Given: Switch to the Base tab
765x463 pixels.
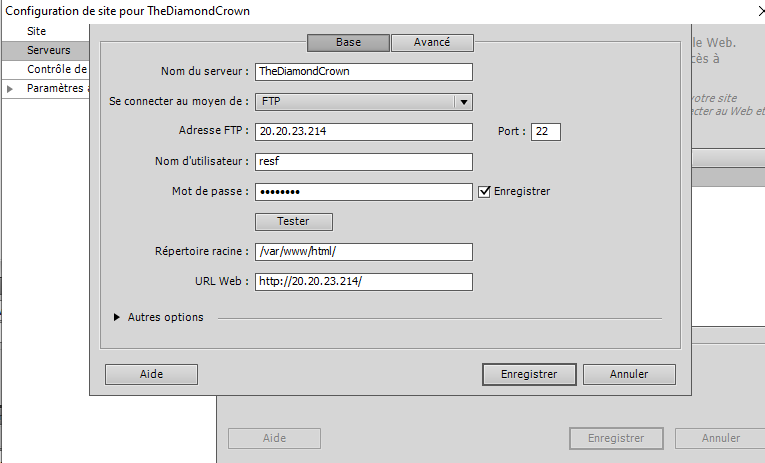Looking at the screenshot, I should pos(348,43).
